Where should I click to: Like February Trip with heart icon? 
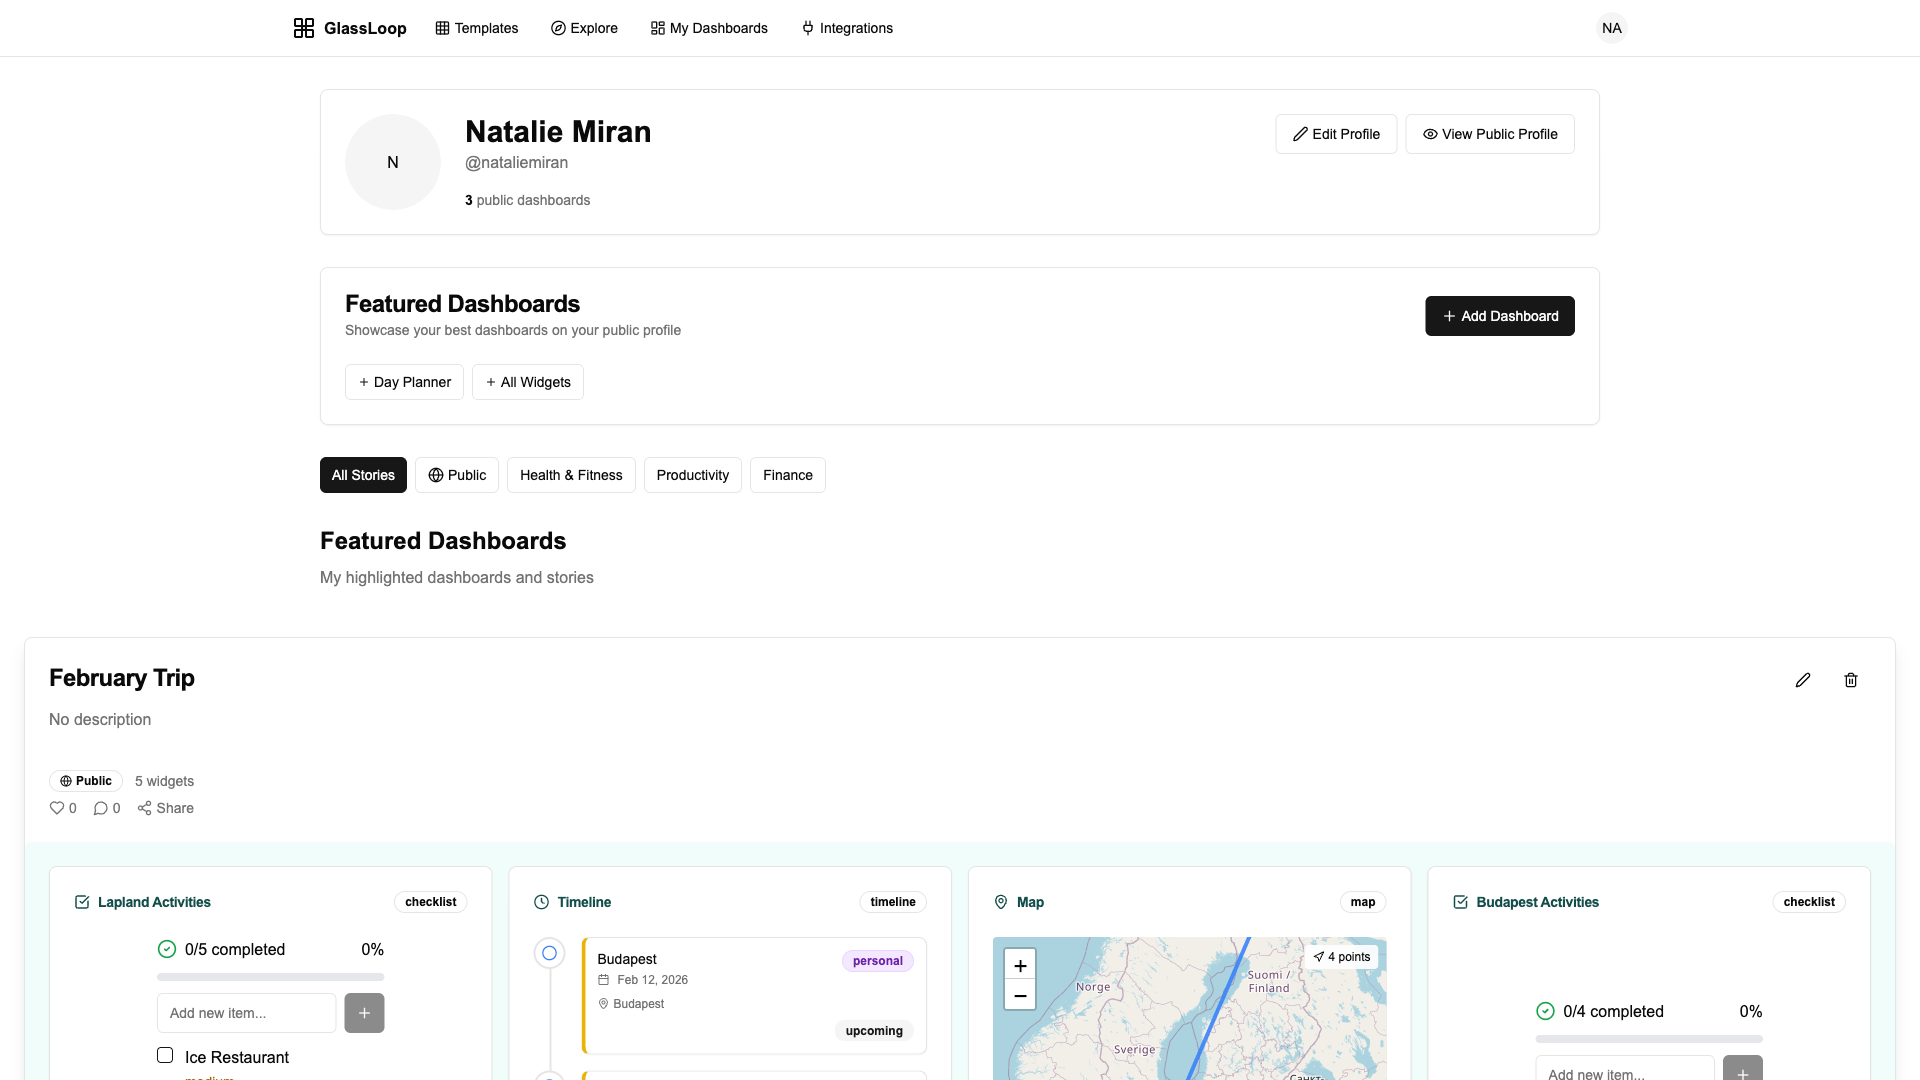pos(57,808)
